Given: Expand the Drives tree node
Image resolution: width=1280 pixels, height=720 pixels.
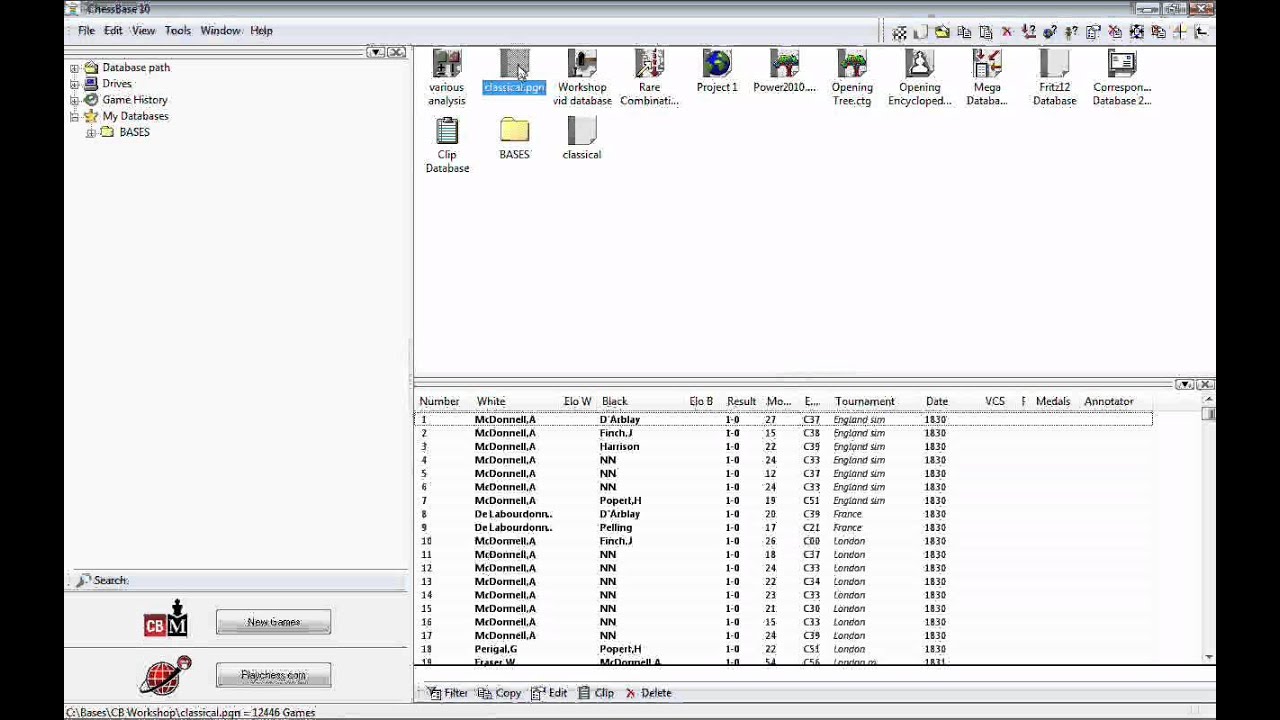Looking at the screenshot, I should coord(74,84).
